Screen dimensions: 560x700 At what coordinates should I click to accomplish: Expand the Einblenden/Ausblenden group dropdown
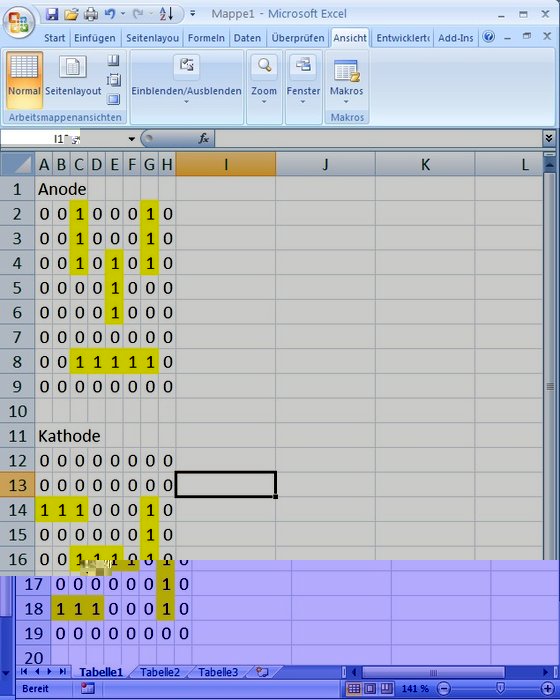point(186,79)
